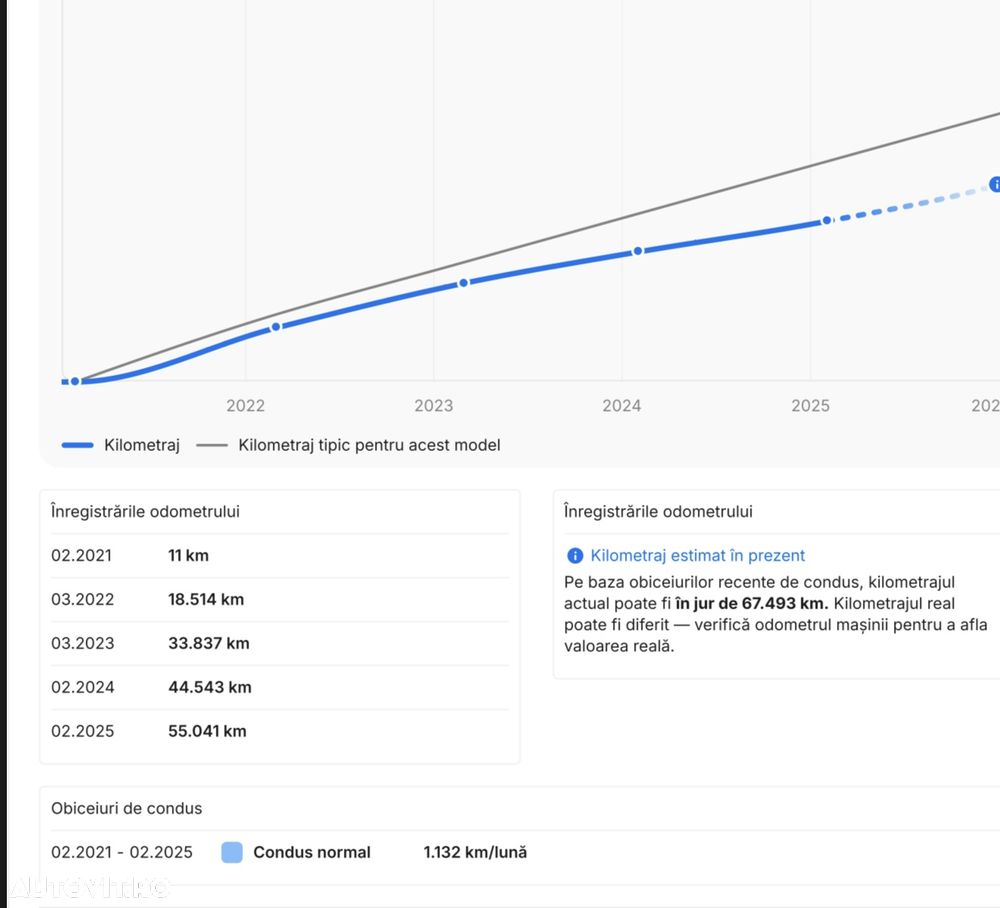Select the 02.2025 data point on the blue line
The width and height of the screenshot is (1000, 908).
[826, 220]
